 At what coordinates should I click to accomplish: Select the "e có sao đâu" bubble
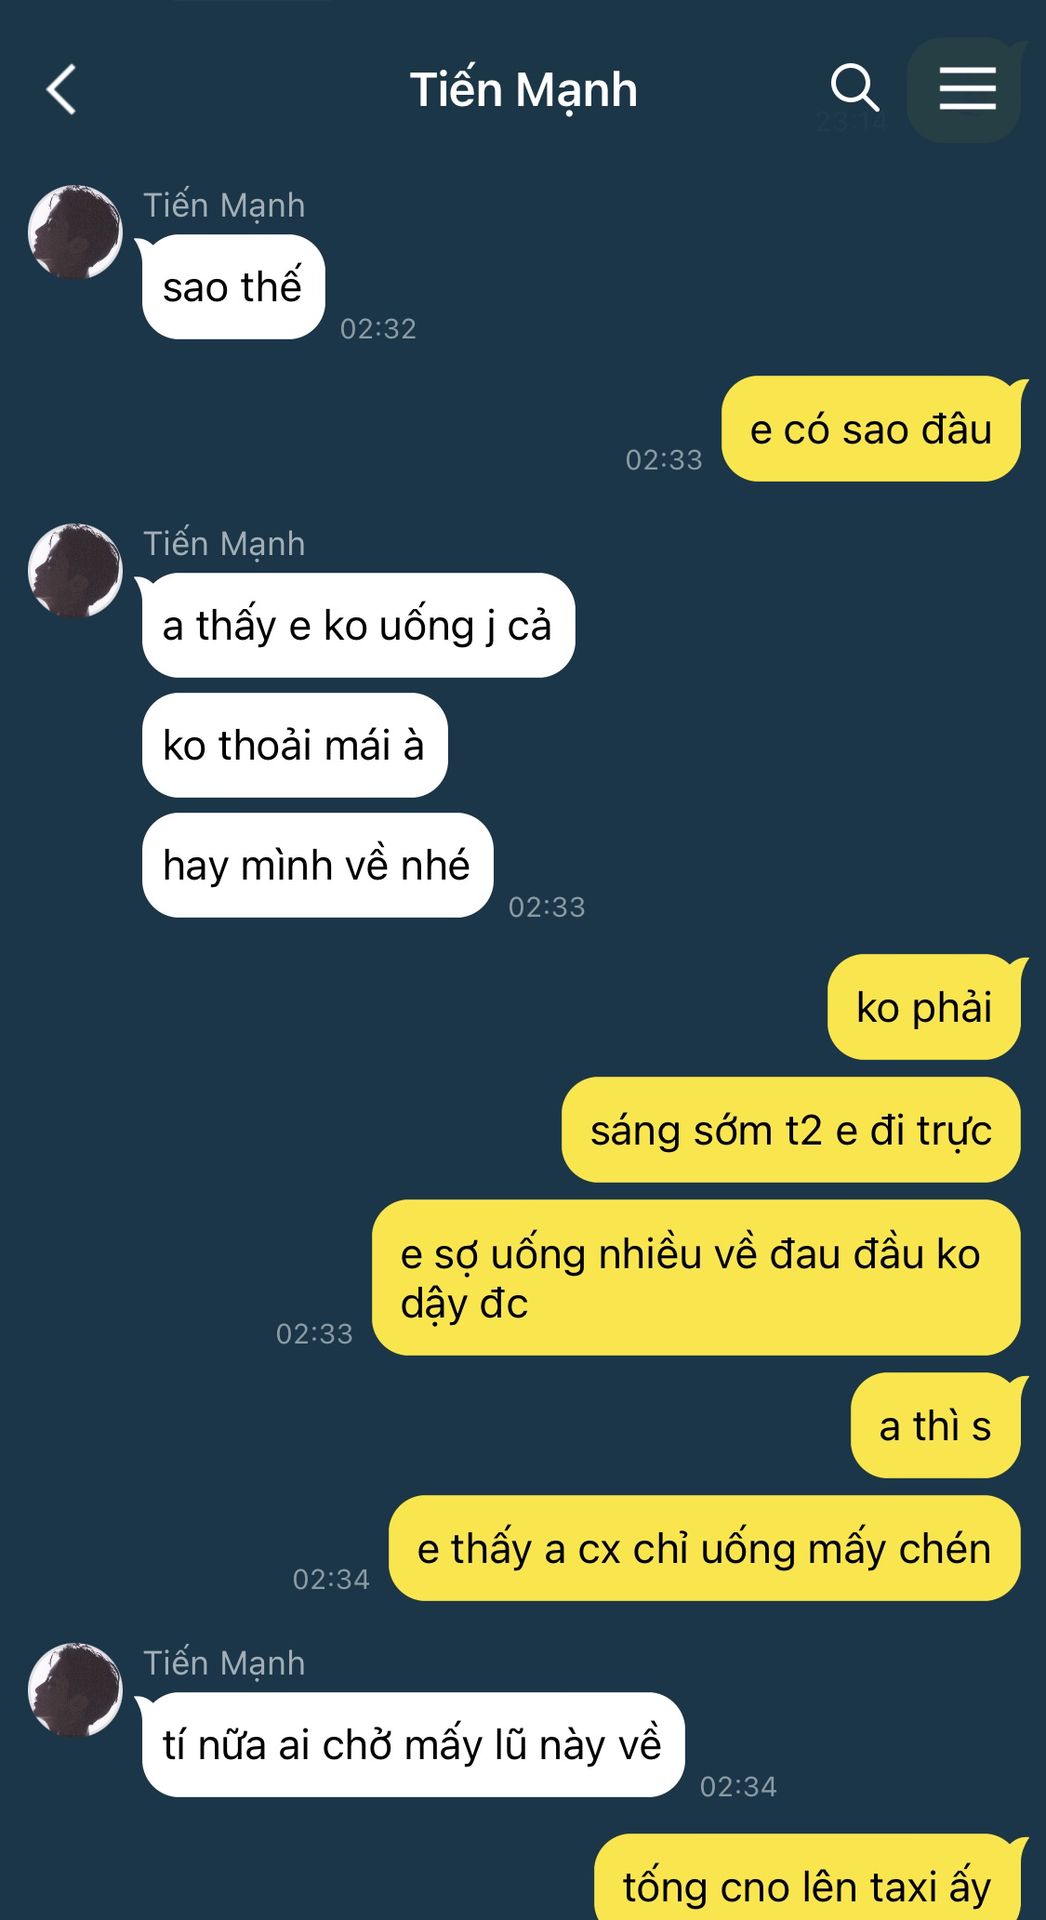click(871, 429)
